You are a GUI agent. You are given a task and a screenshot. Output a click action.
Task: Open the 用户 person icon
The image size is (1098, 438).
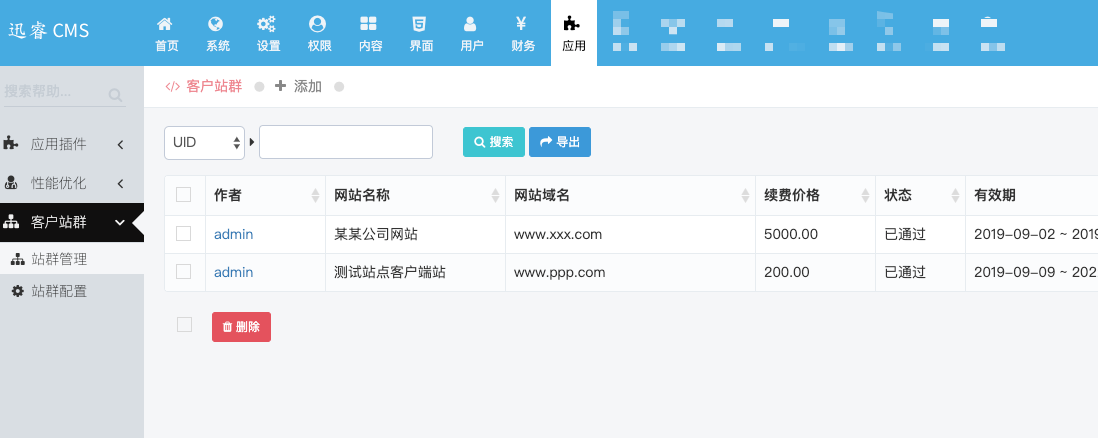[x=470, y=24]
